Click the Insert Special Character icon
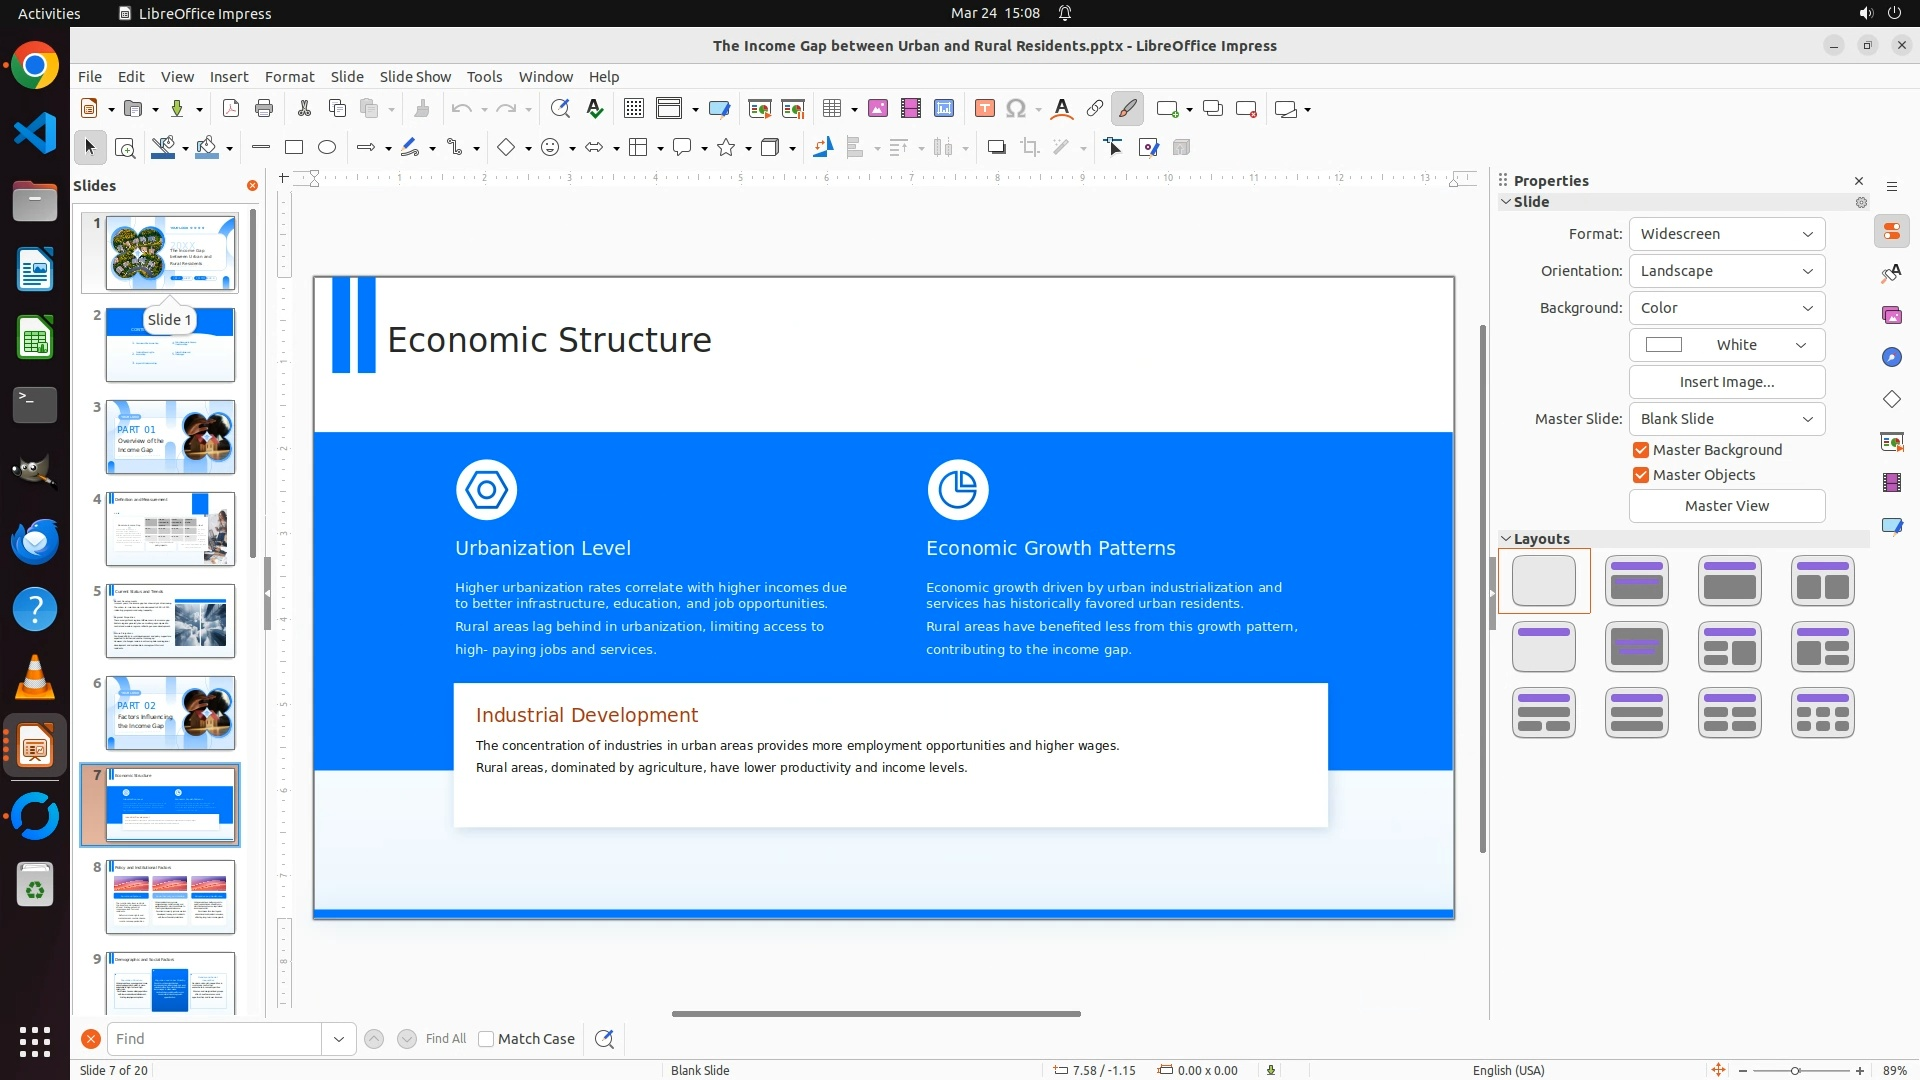The width and height of the screenshot is (1920, 1080). pos(1016,109)
